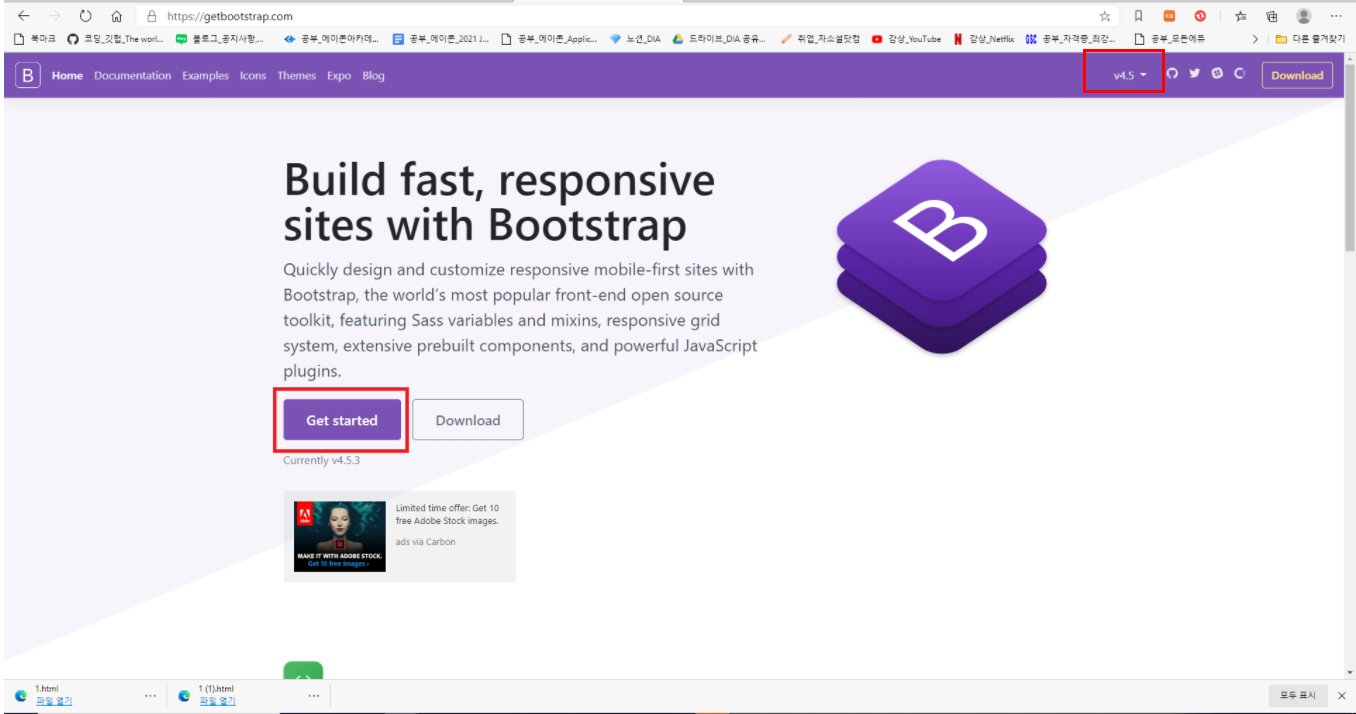Click the padlock site info icon
Viewport: 1356px width, 714px height.
click(151, 16)
